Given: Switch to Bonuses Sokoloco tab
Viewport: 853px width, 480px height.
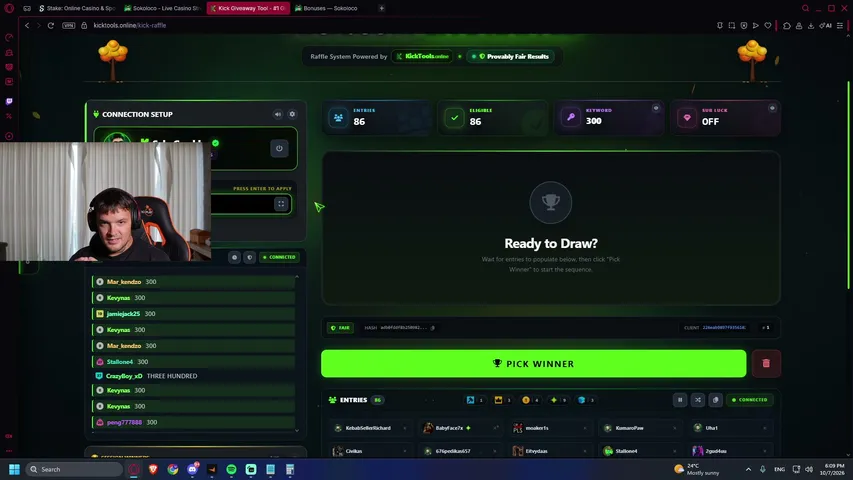Looking at the screenshot, I should (330, 8).
